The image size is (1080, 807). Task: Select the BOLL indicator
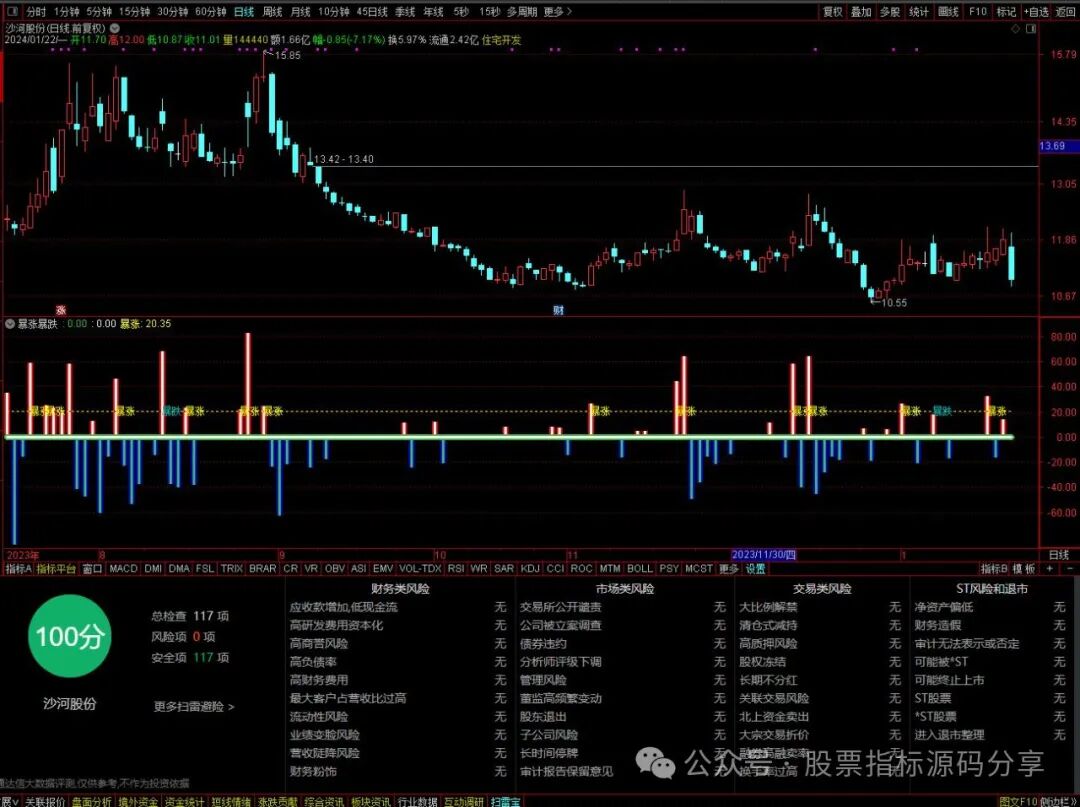coord(639,569)
